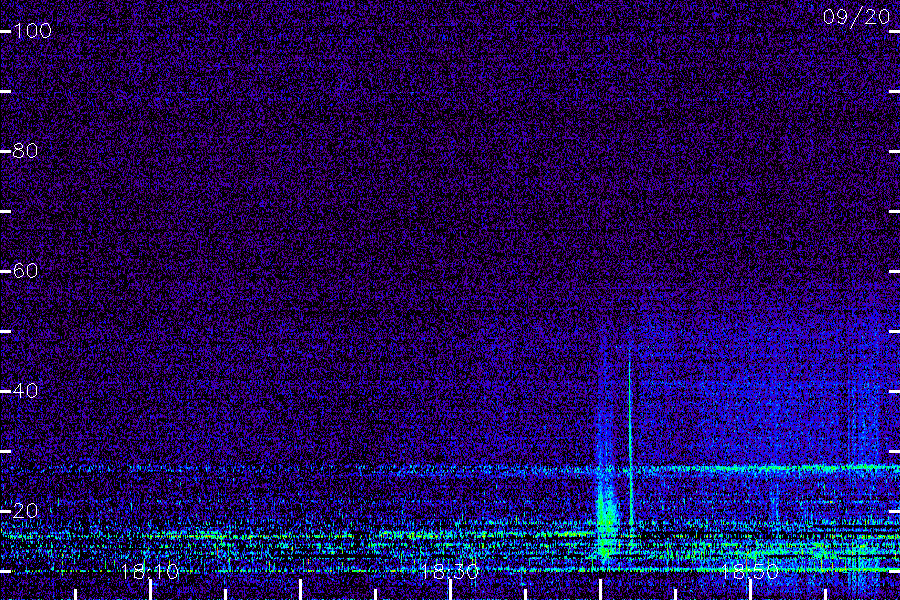Click the 18:10 time axis label
900x600 pixels.
[x=150, y=571]
